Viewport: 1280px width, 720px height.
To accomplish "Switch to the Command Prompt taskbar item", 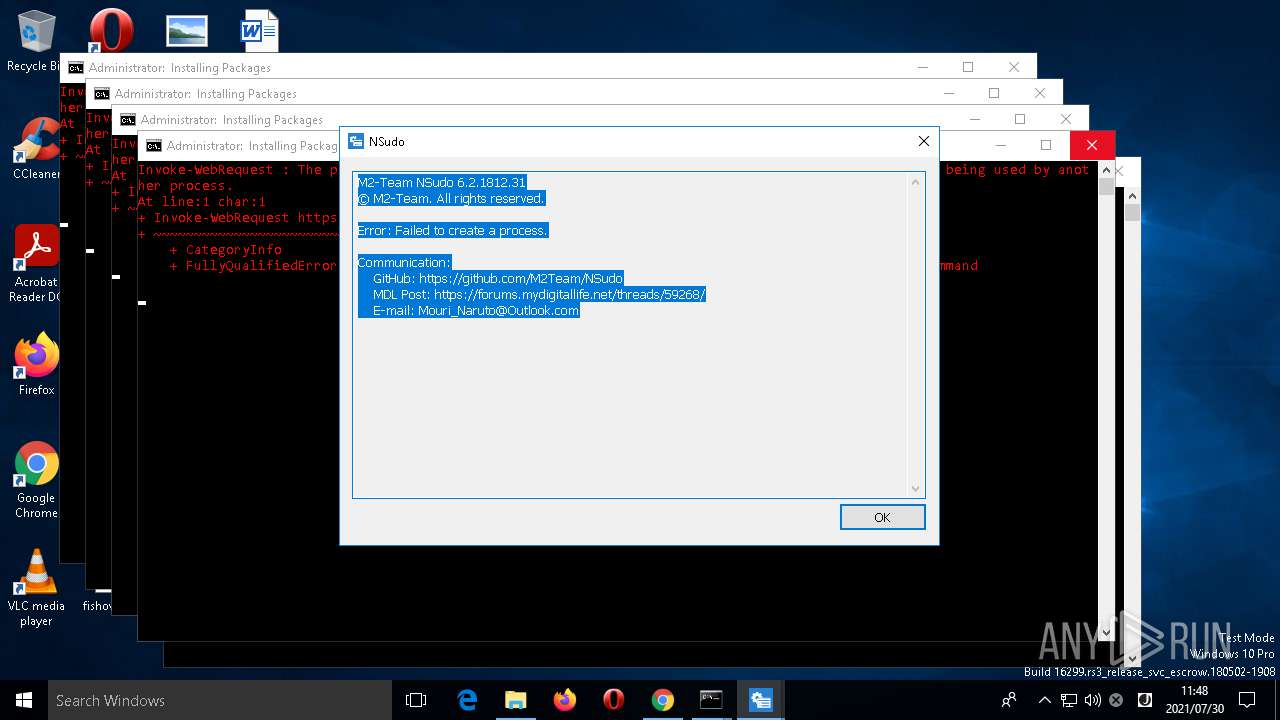I will [x=711, y=700].
